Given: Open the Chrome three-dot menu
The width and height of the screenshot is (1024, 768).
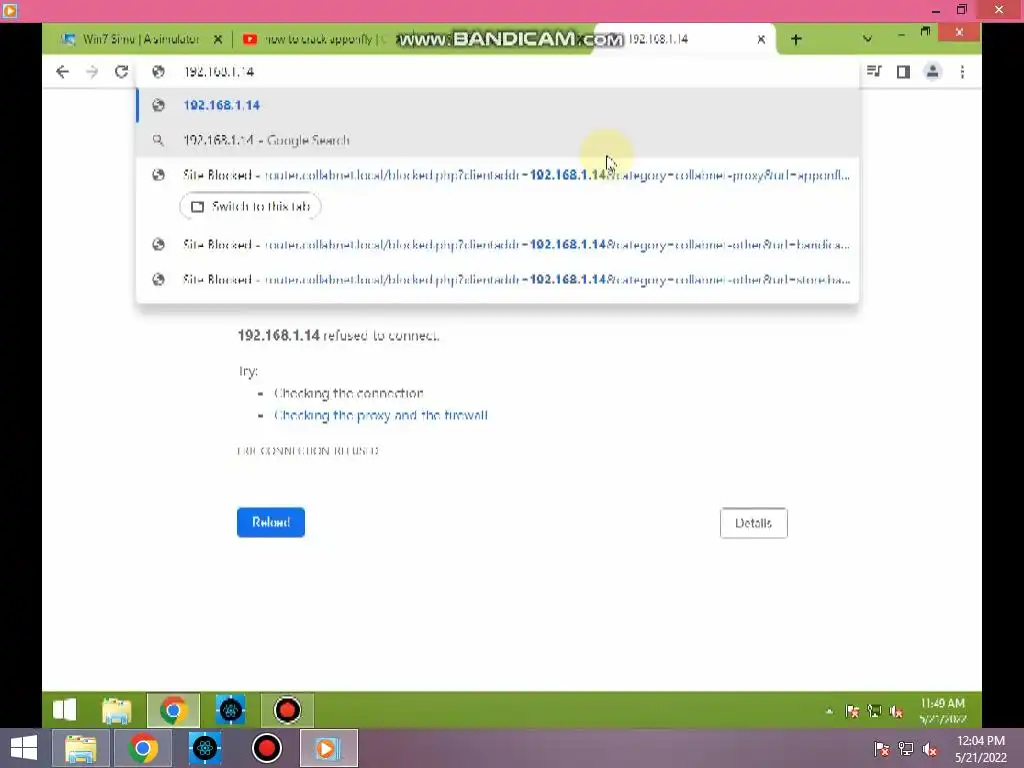Looking at the screenshot, I should click(962, 72).
